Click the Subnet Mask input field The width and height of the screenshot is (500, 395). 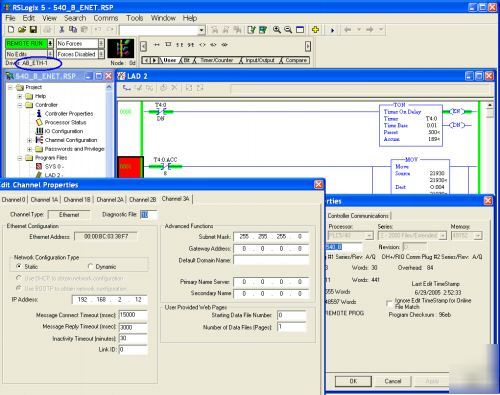click(271, 237)
